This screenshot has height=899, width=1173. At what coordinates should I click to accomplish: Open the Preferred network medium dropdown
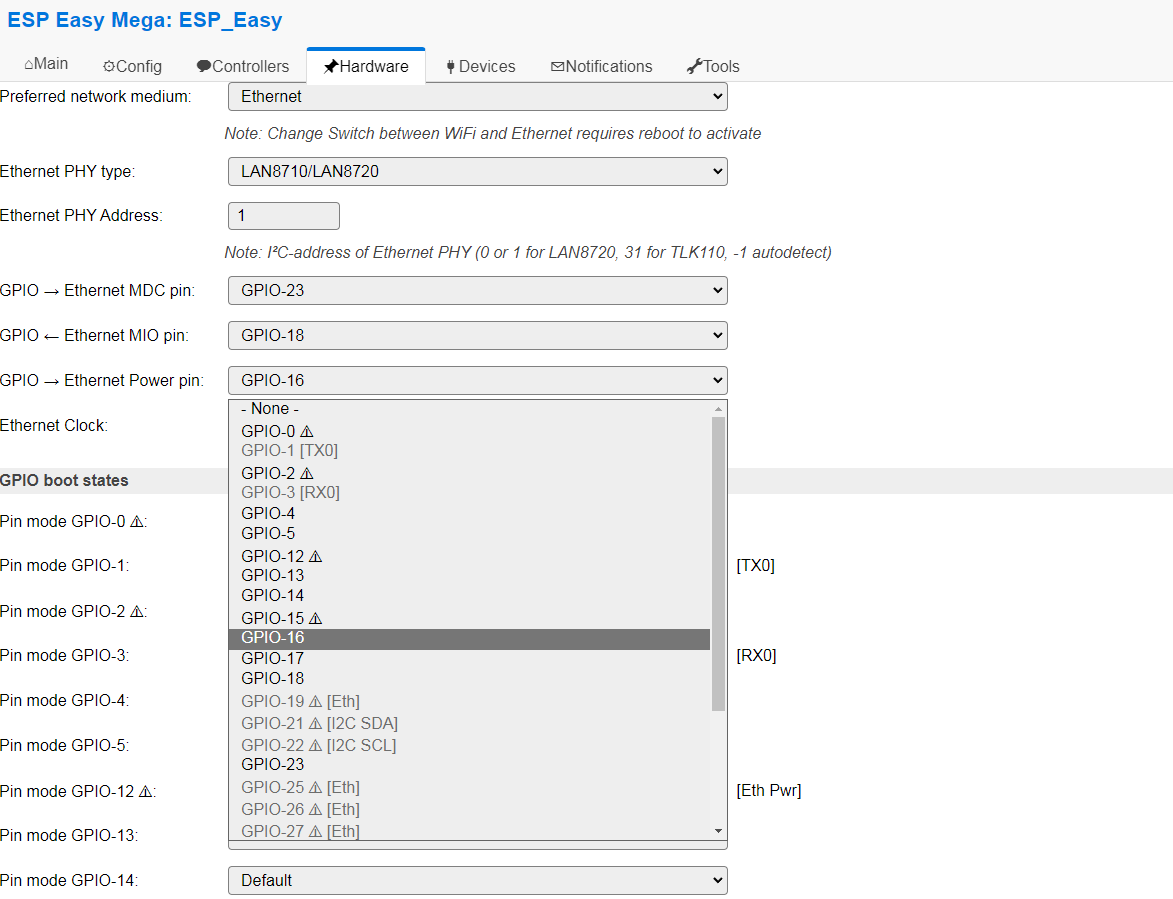tap(477, 96)
